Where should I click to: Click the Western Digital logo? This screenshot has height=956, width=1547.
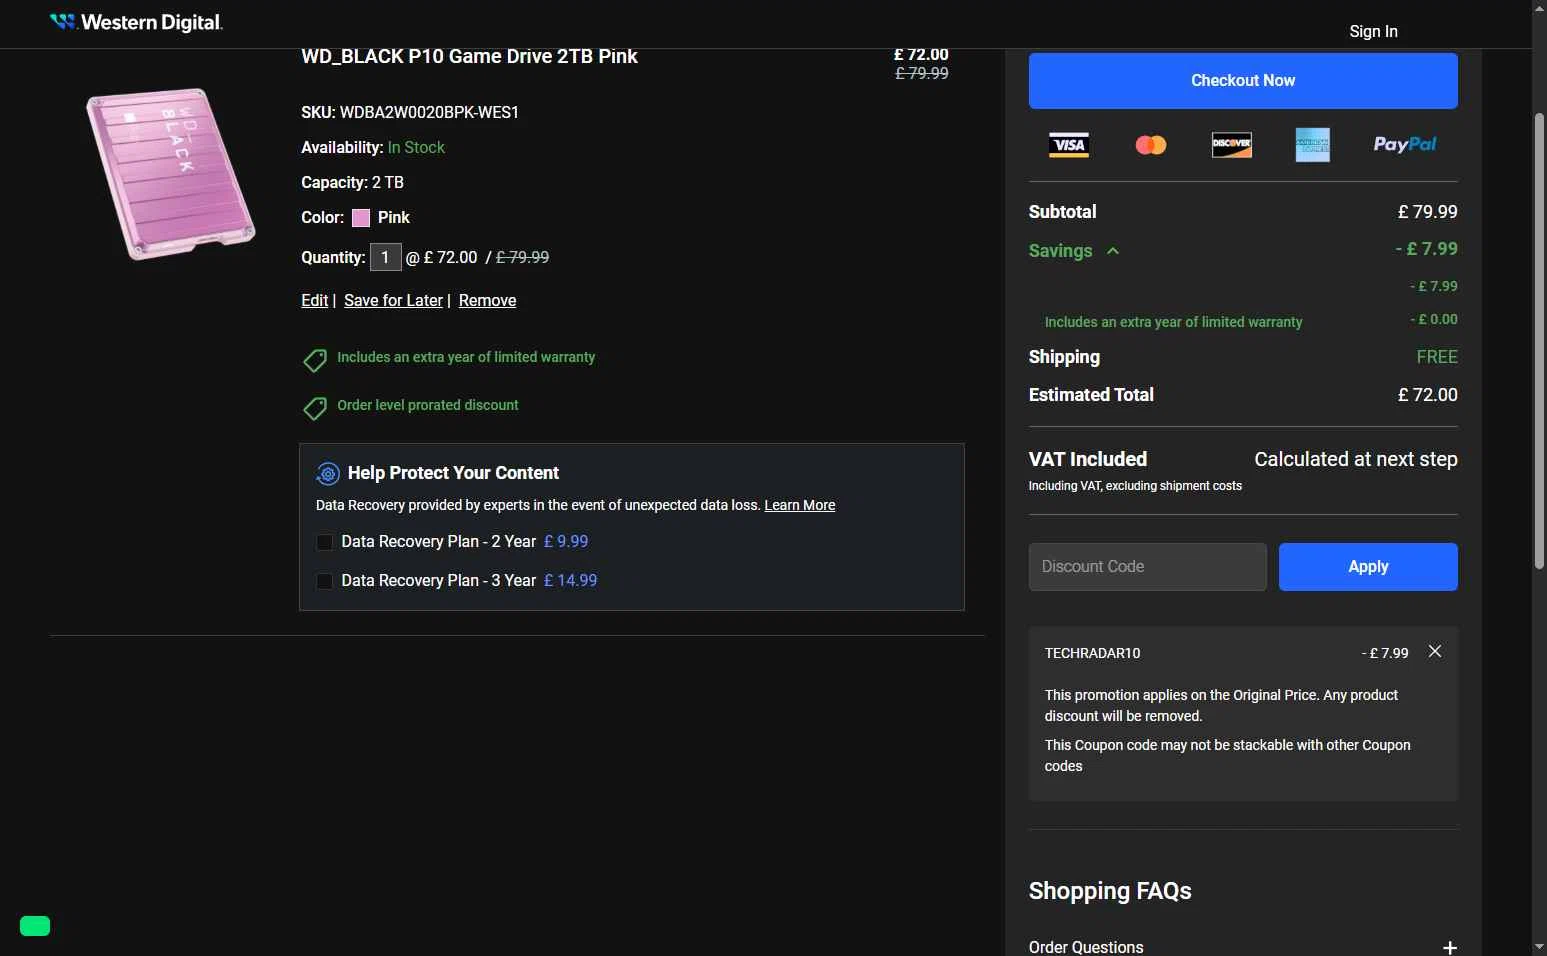point(136,22)
